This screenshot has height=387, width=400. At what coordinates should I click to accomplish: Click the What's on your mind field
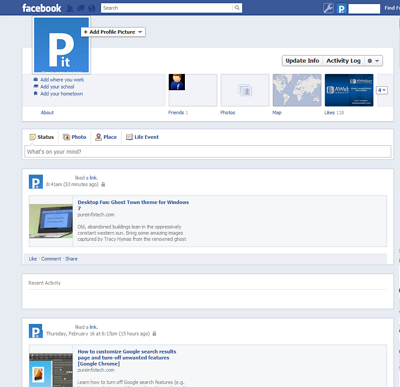click(x=208, y=152)
